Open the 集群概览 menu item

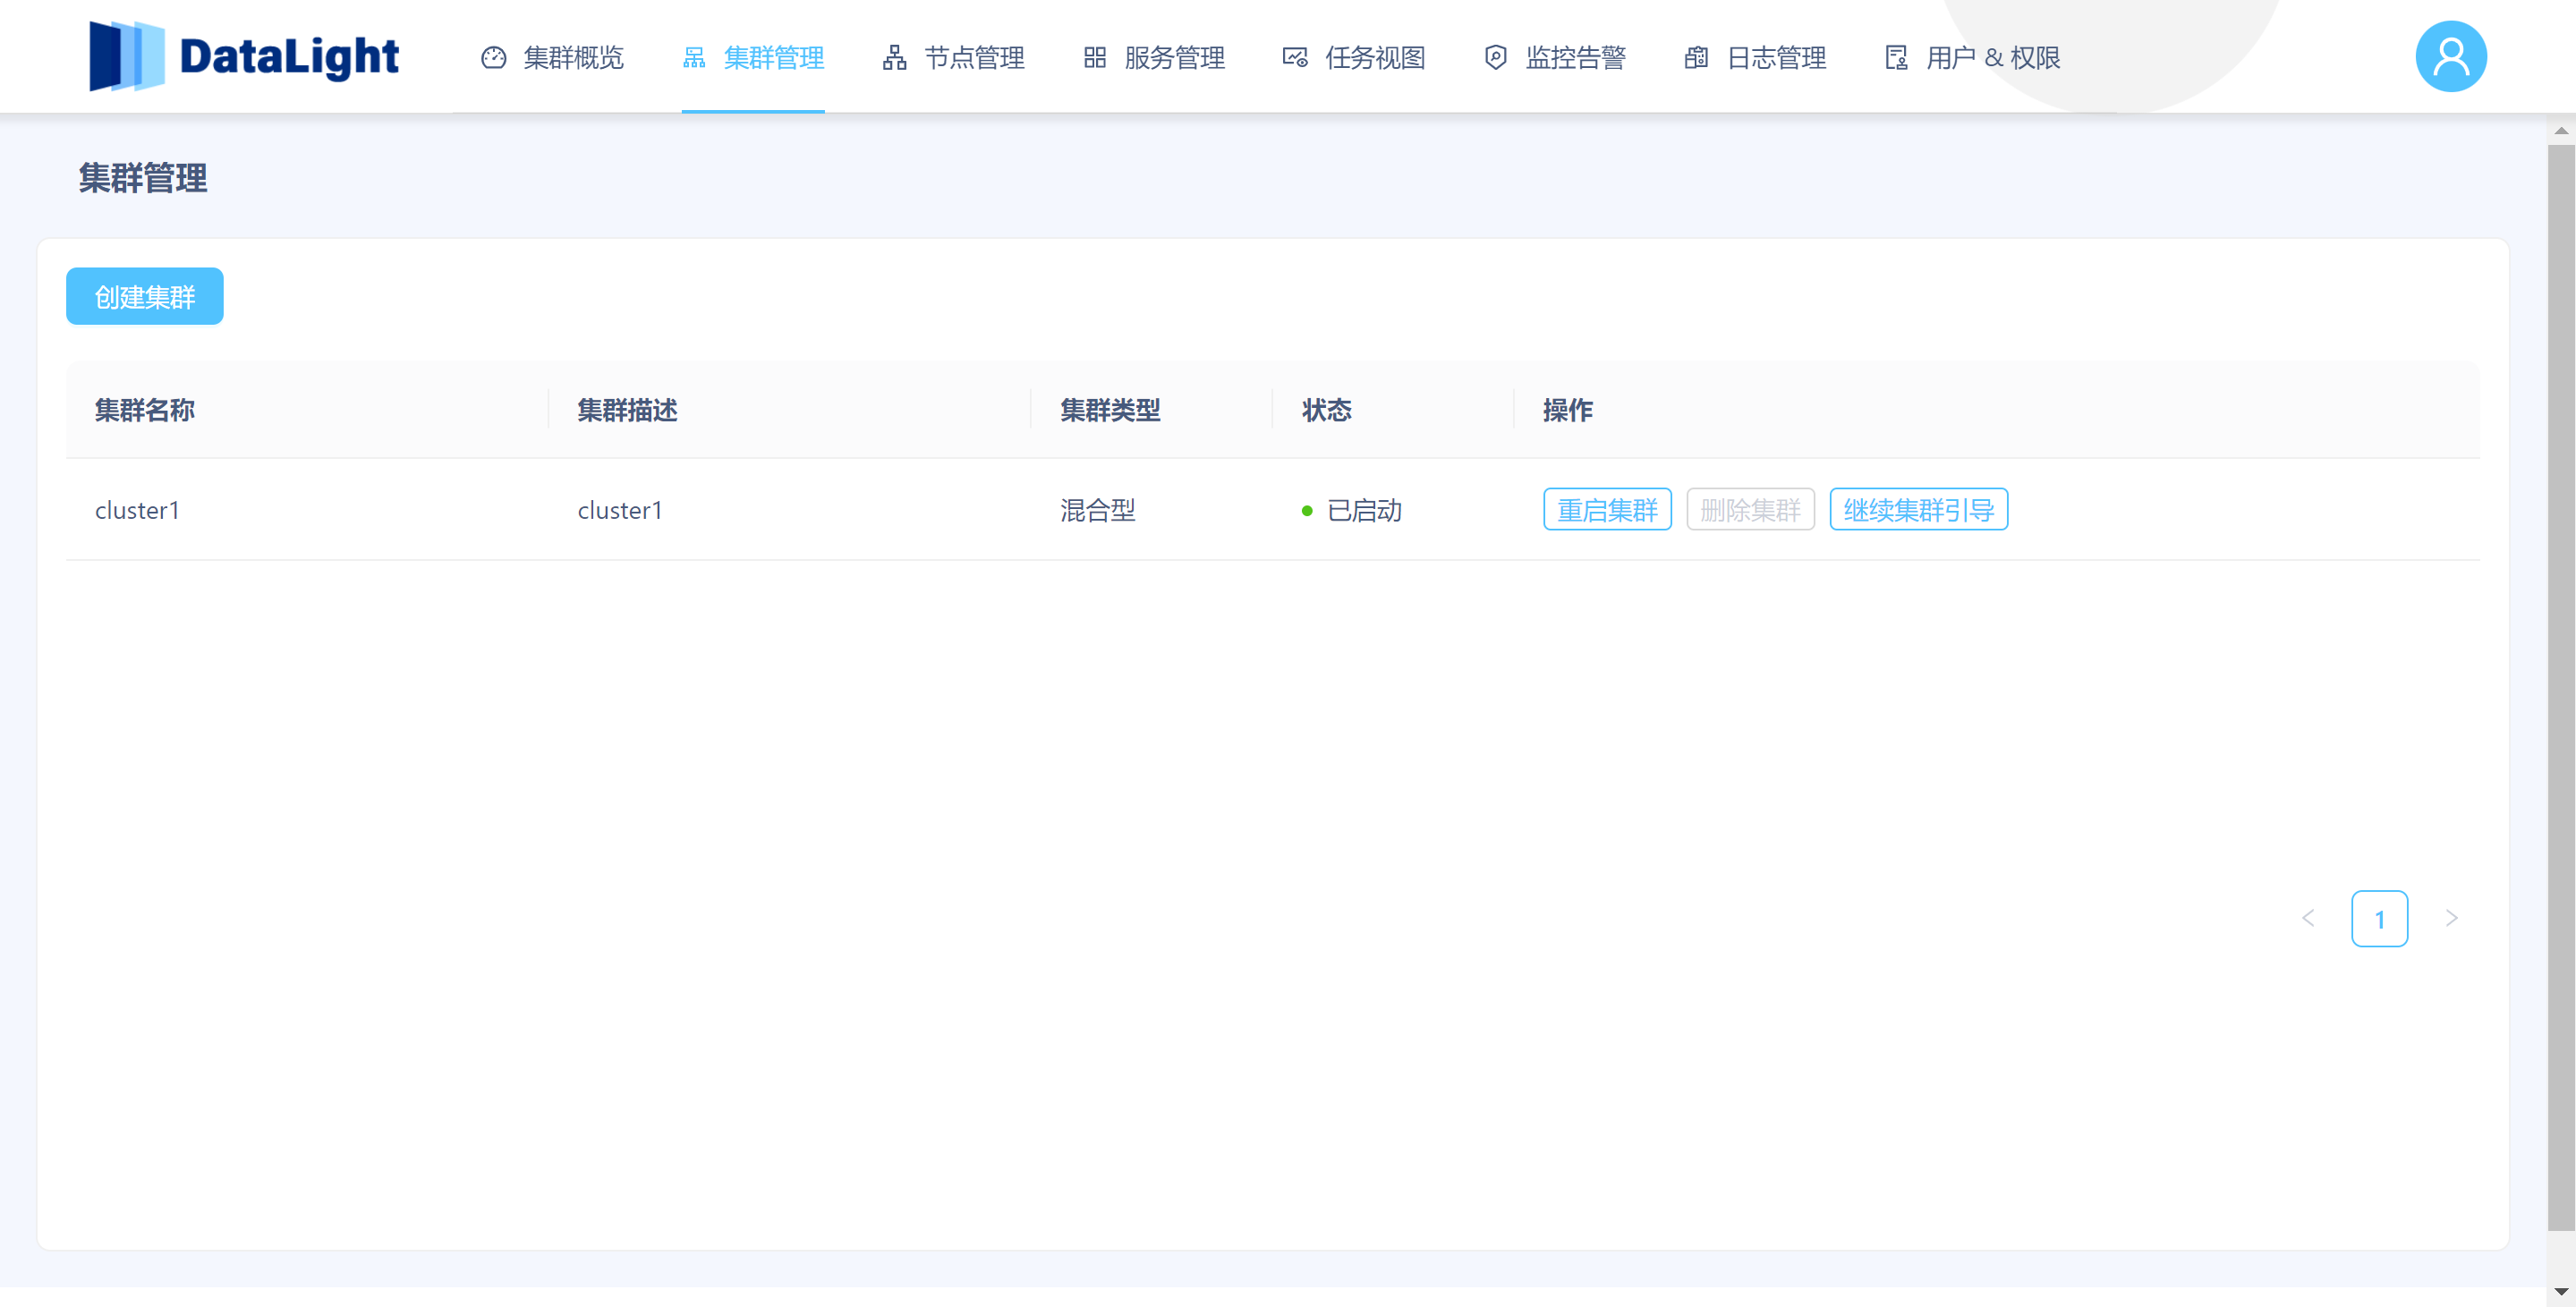click(x=553, y=58)
